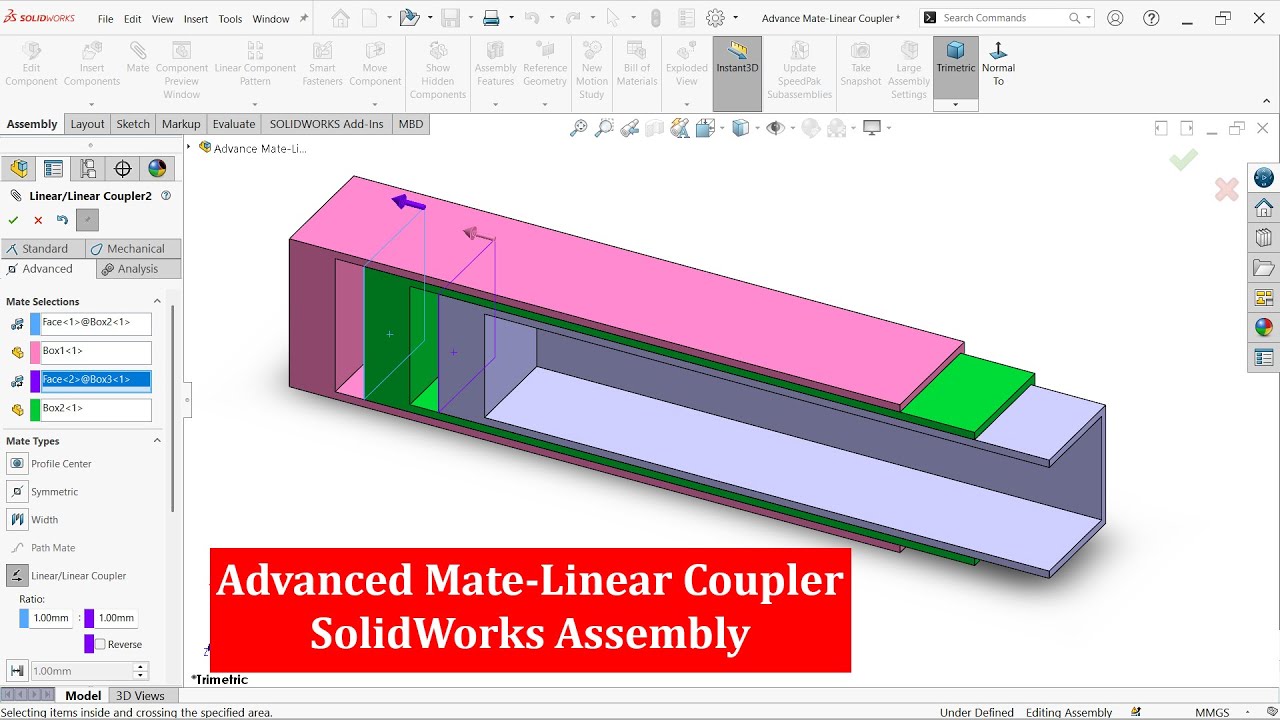Click the Help question mark icon
1280x720 pixels.
coord(1151,18)
